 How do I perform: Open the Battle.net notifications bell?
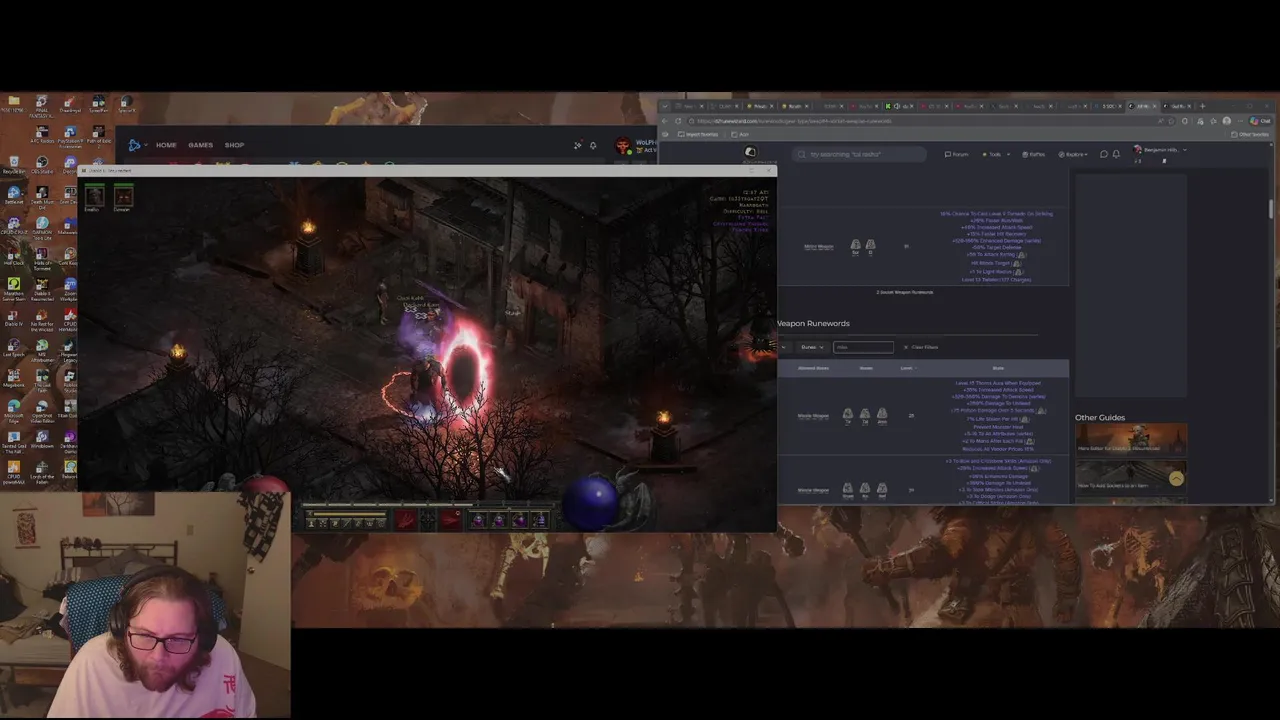tap(593, 145)
